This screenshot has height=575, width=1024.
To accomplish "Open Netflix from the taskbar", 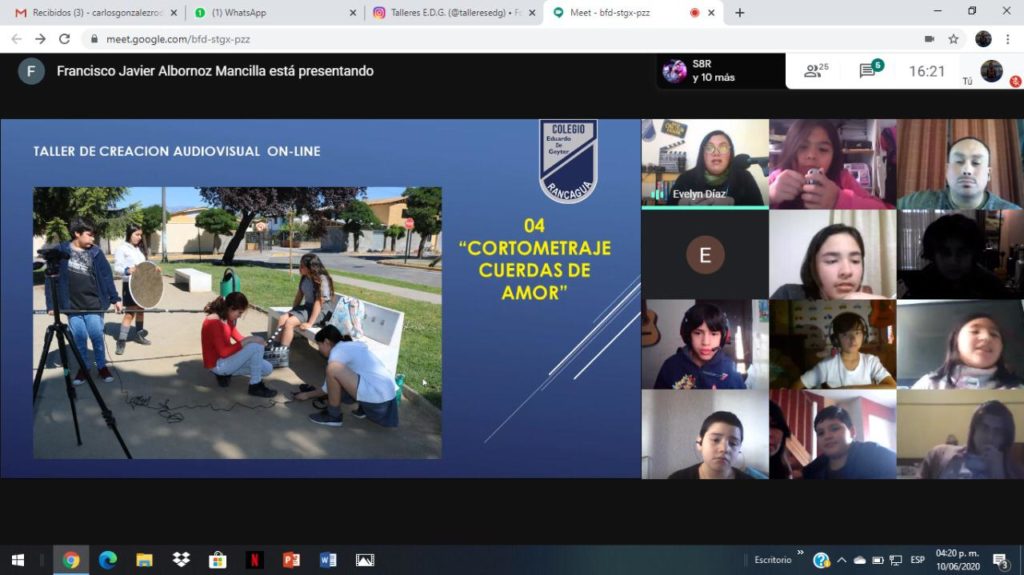I will (x=254, y=560).
